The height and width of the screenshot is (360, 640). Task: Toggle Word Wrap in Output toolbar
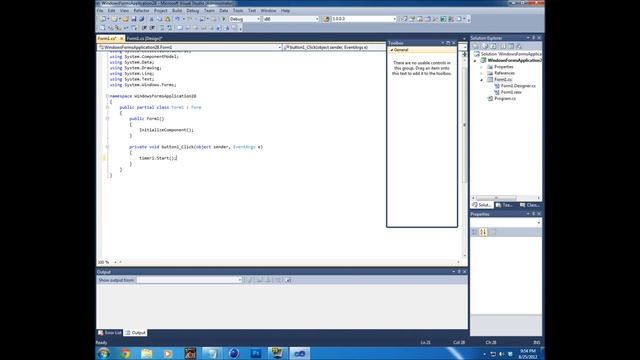288,280
